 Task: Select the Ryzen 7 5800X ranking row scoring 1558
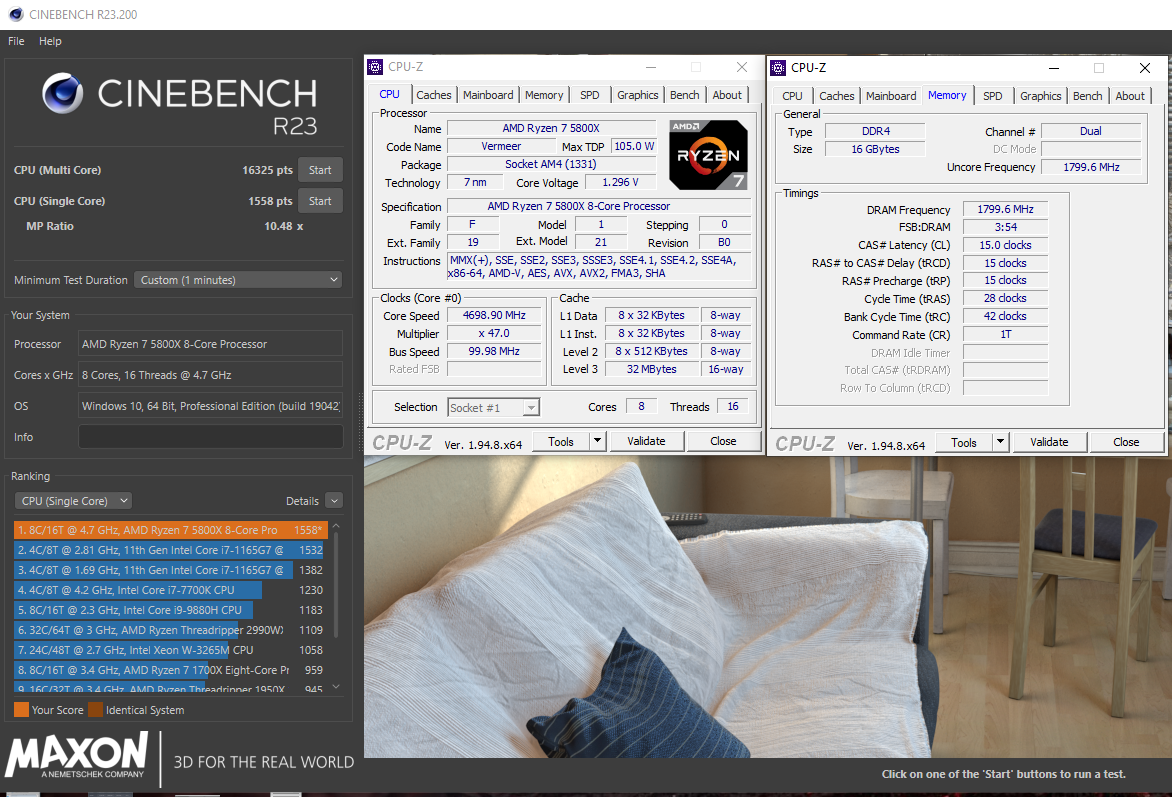pos(170,529)
